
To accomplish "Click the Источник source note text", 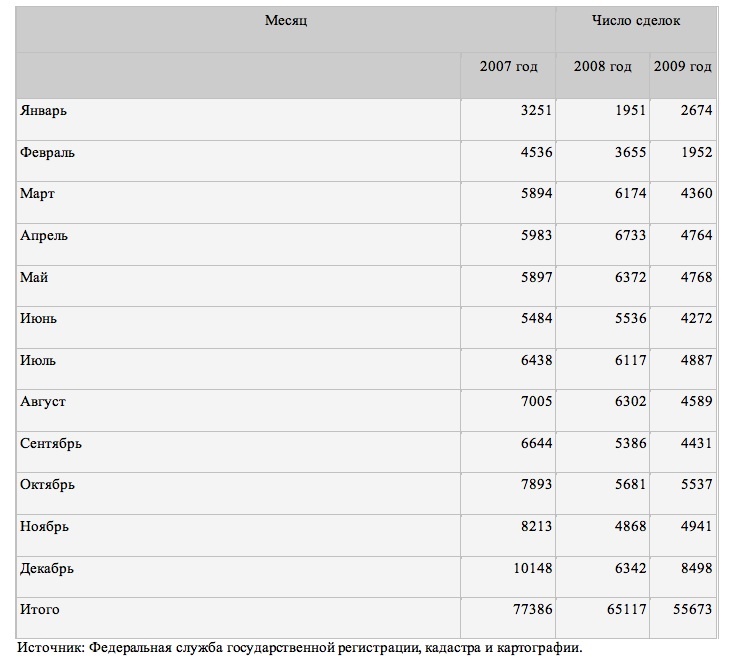I will point(299,647).
